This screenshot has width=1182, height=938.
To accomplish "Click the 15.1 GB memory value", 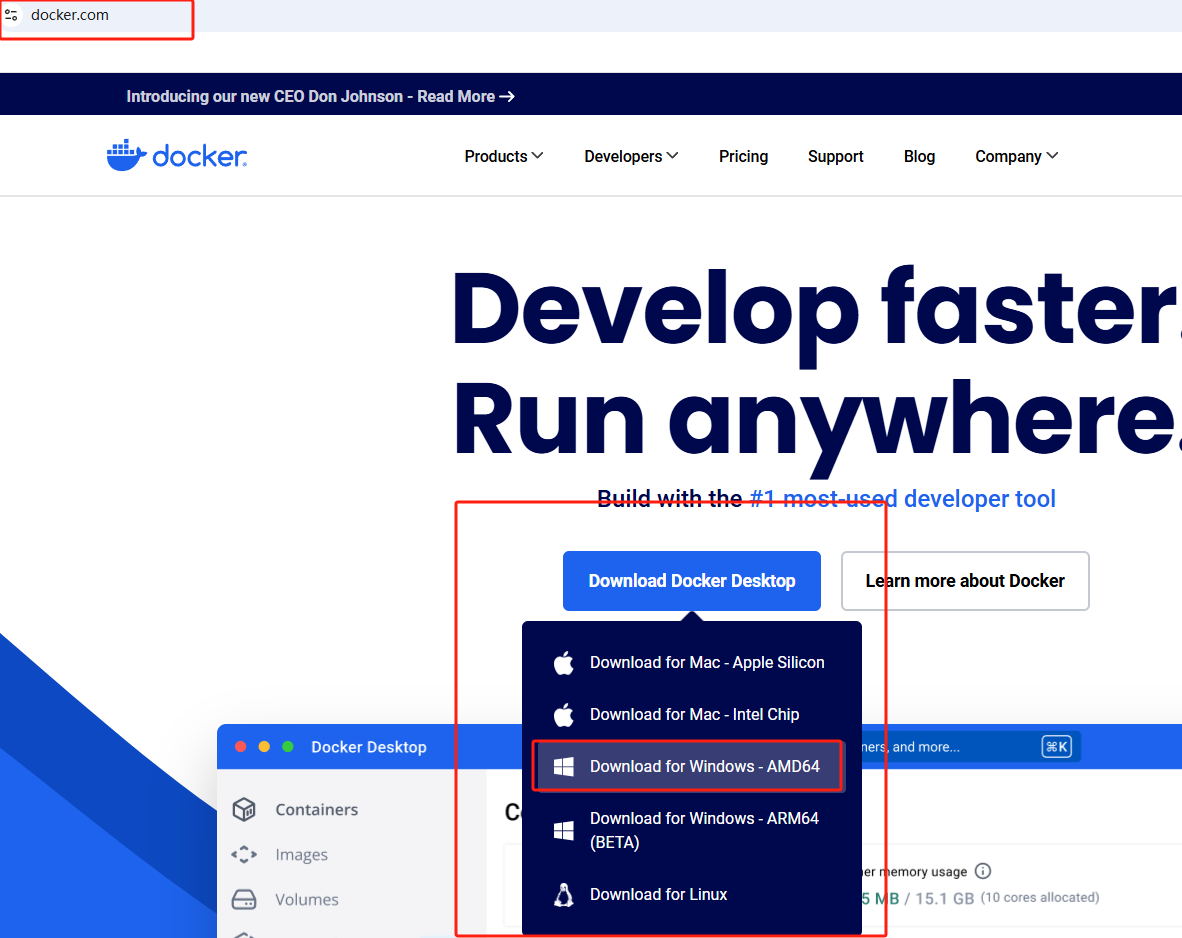I will 945,898.
